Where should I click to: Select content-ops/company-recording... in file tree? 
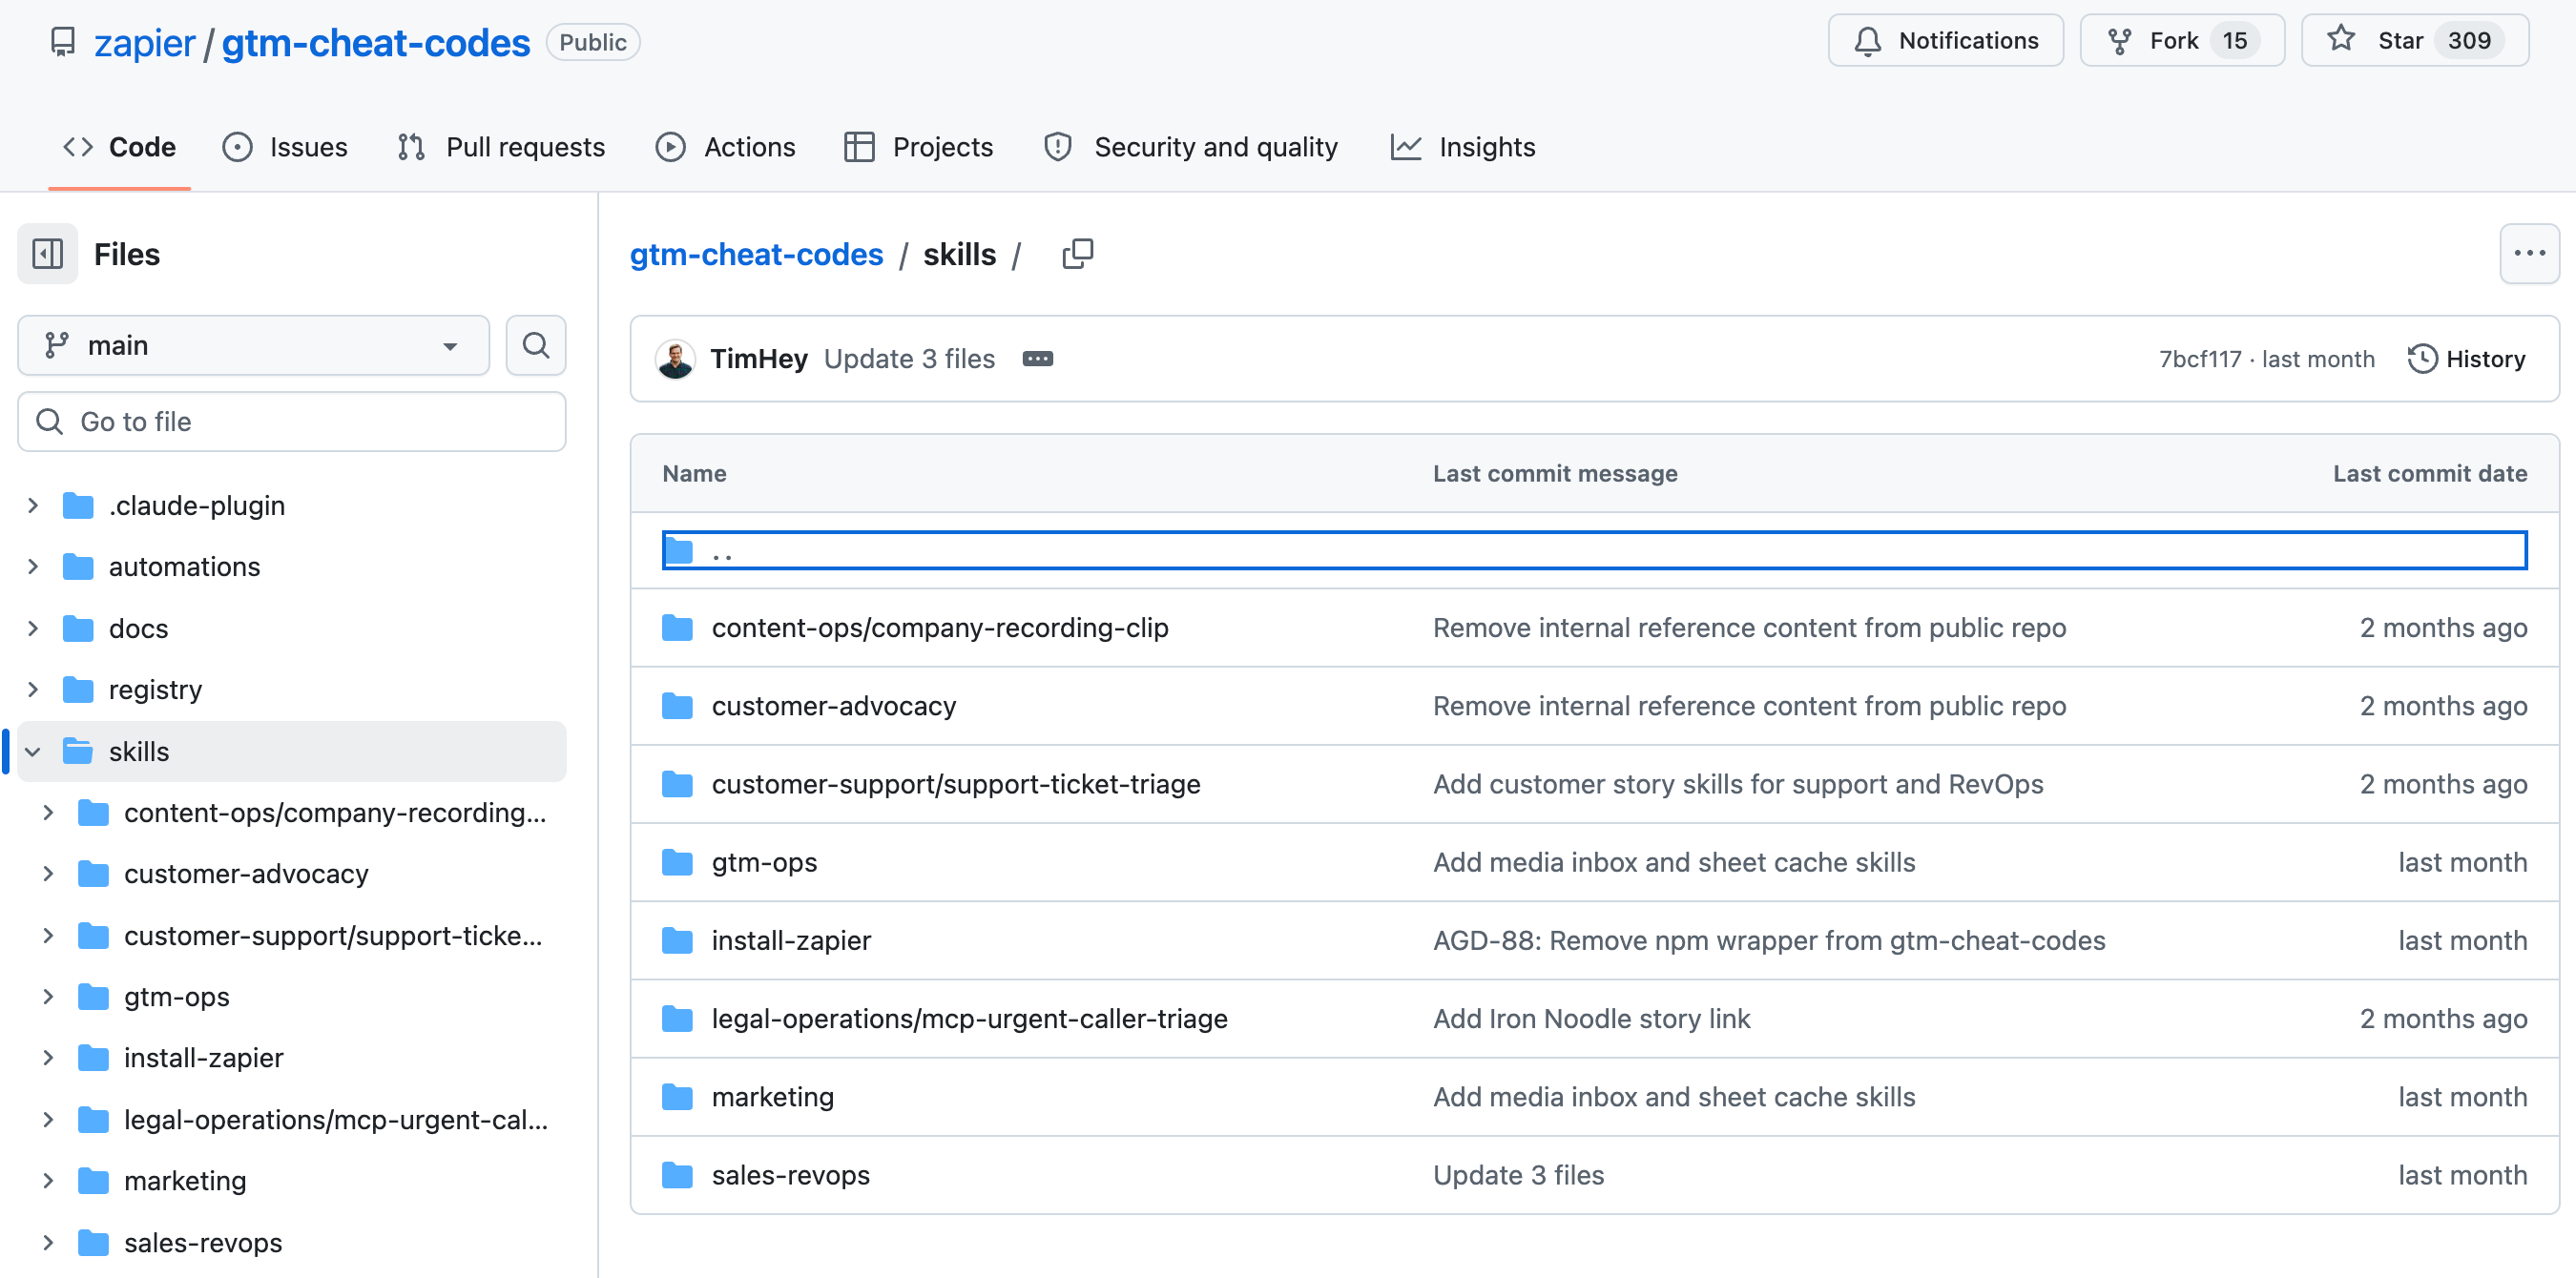(x=335, y=812)
